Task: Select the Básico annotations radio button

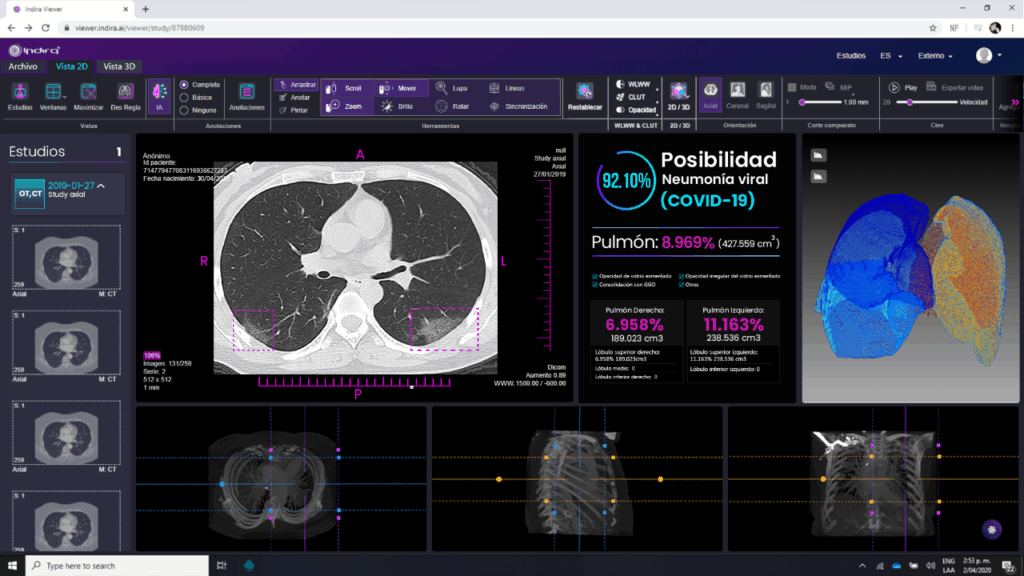Action: click(x=184, y=98)
